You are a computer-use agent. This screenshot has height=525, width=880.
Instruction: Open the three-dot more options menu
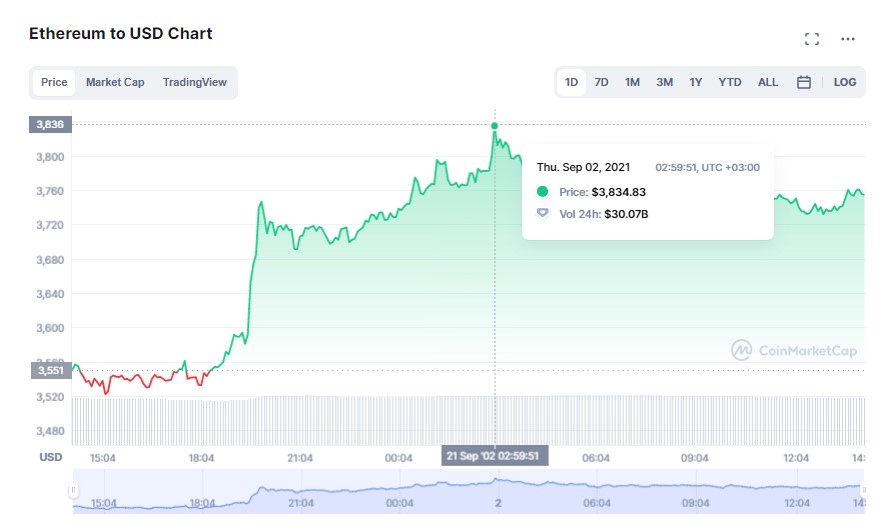pyautogui.click(x=848, y=39)
